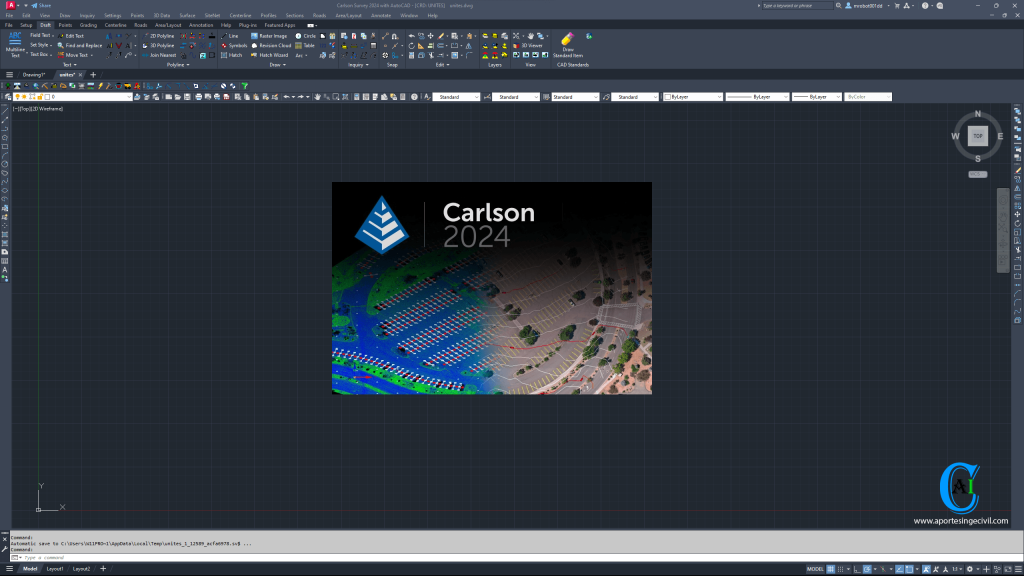Toggle Grid display in the status bar

point(830,569)
